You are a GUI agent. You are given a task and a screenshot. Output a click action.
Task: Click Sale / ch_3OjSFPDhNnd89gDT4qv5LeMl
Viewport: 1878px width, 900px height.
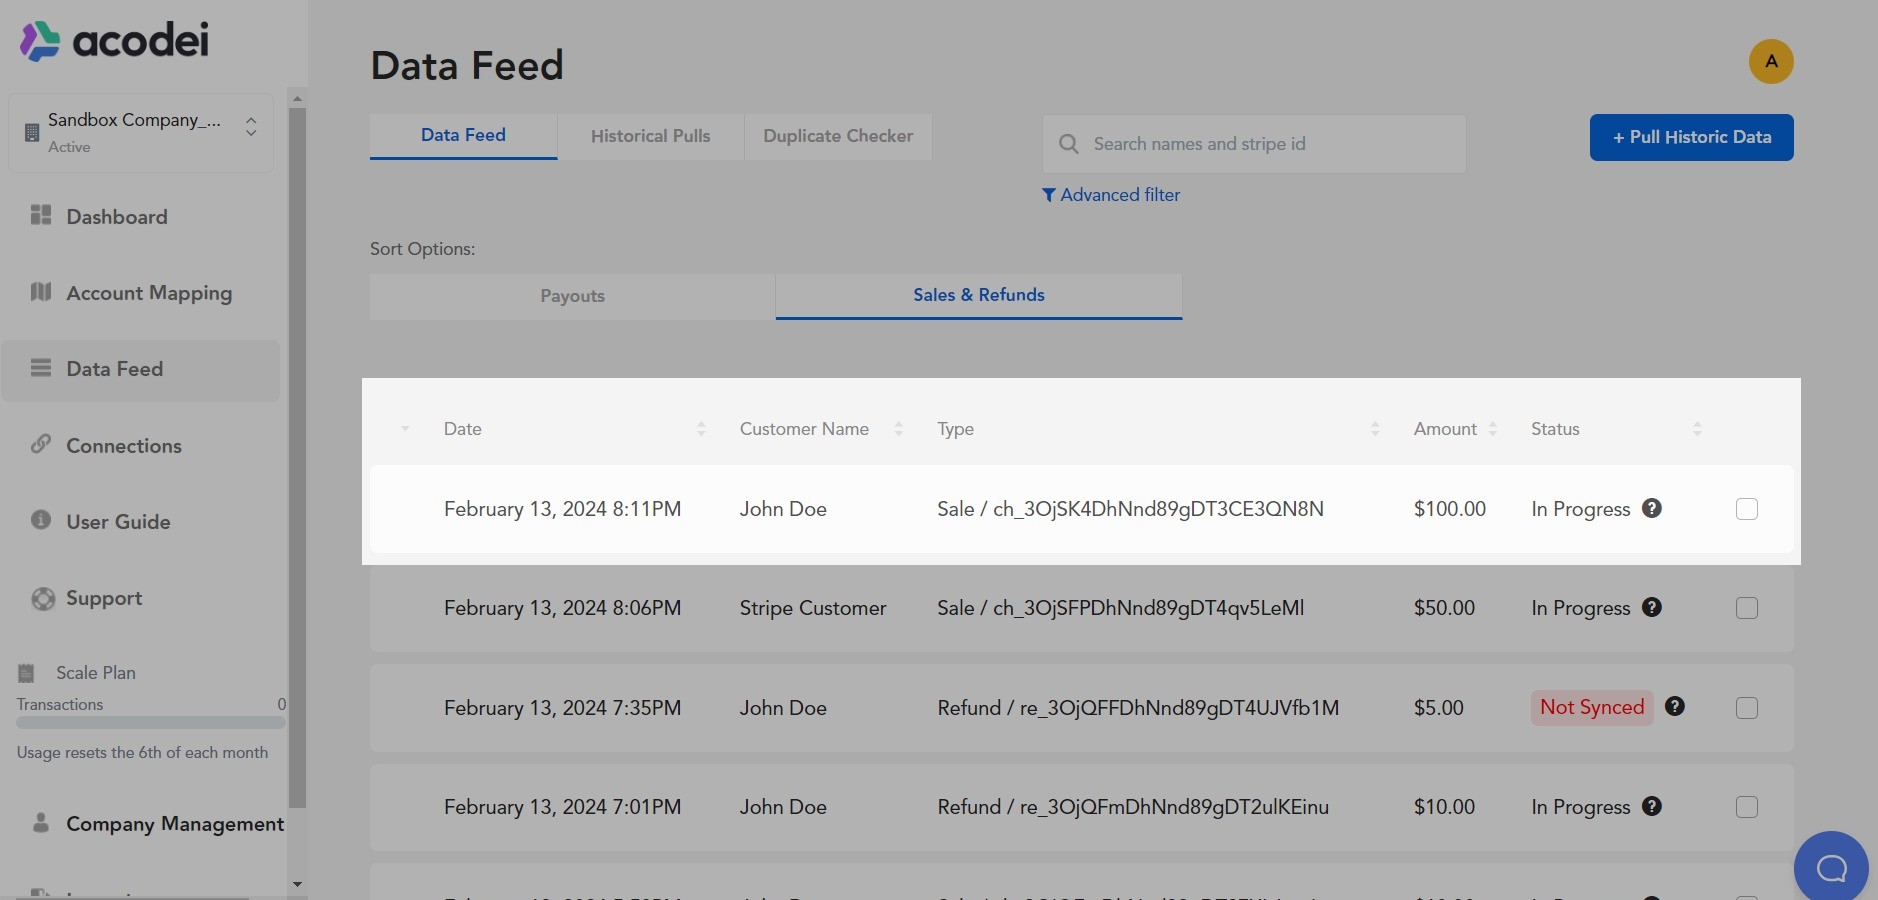click(1121, 608)
